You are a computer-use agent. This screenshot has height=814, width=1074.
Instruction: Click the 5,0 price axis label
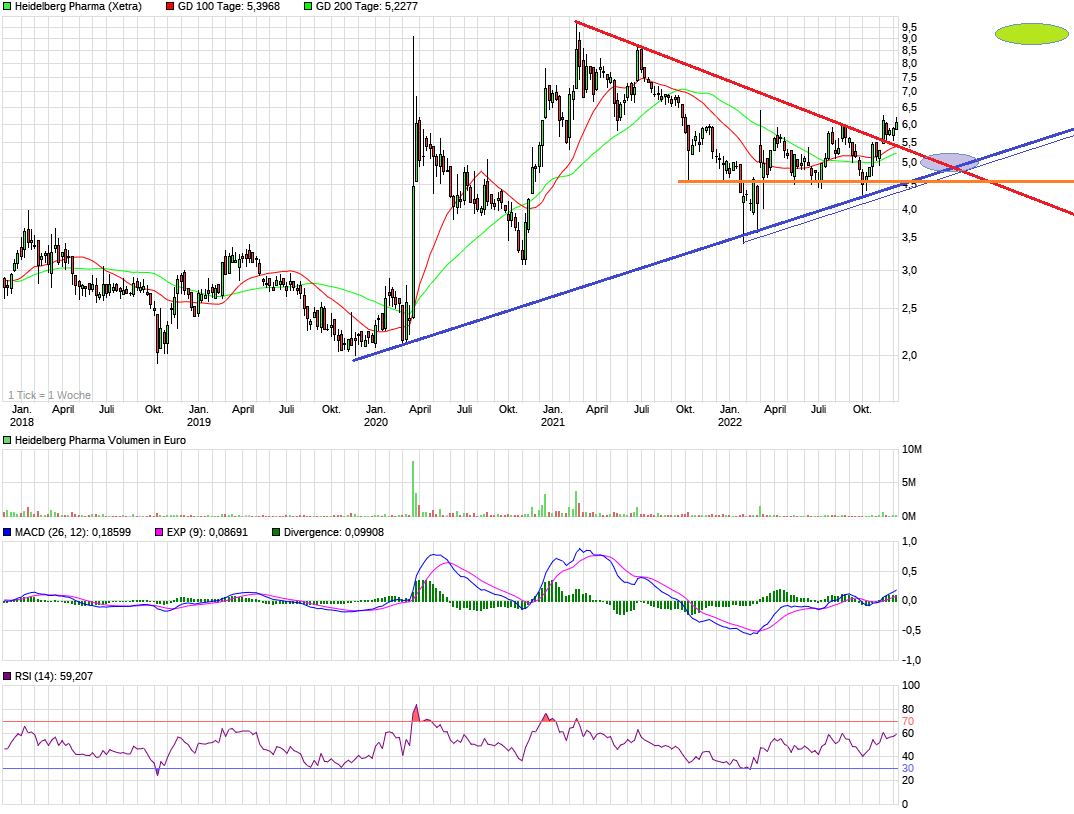[910, 162]
